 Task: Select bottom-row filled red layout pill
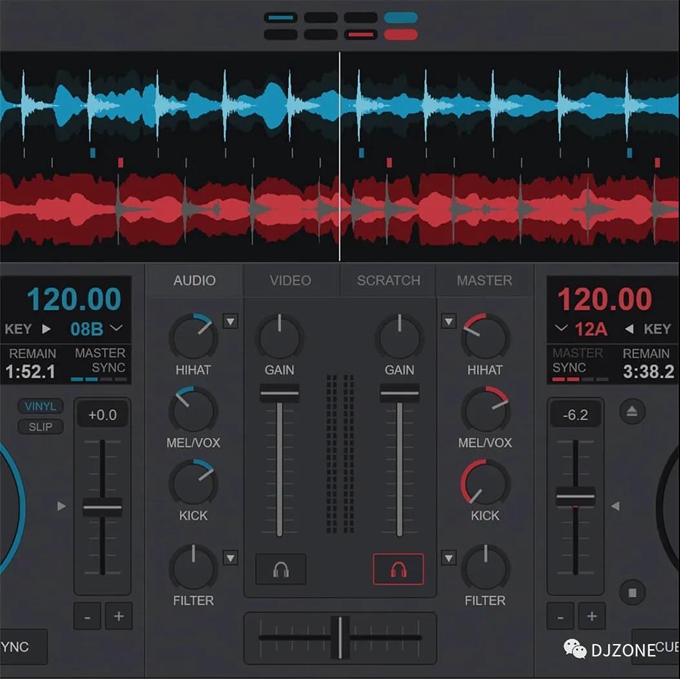pyautogui.click(x=401, y=34)
